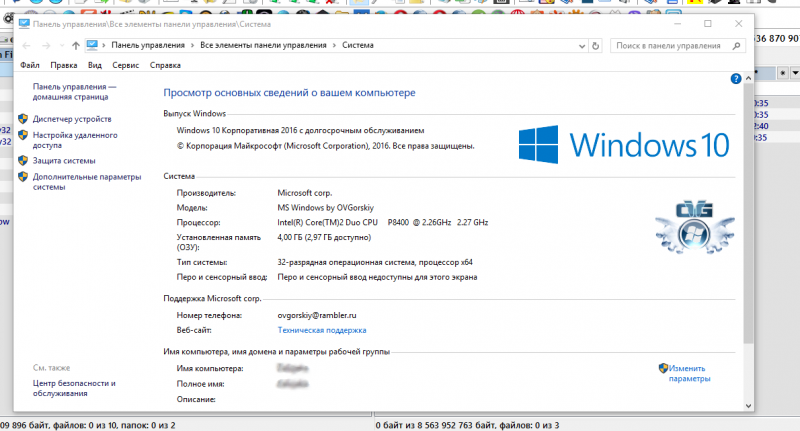The height and width of the screenshot is (431, 800).
Task: Click the computer icon in the address bar
Action: 93,45
